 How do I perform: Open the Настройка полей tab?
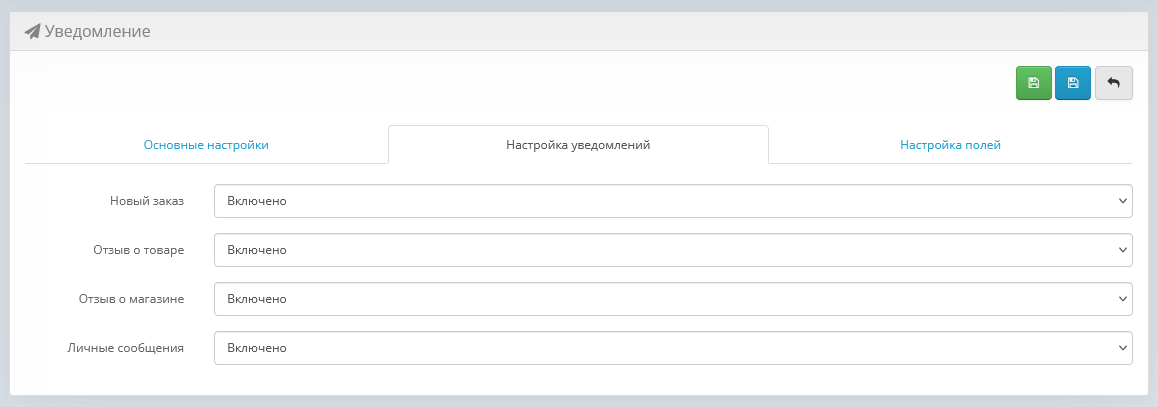click(950, 145)
